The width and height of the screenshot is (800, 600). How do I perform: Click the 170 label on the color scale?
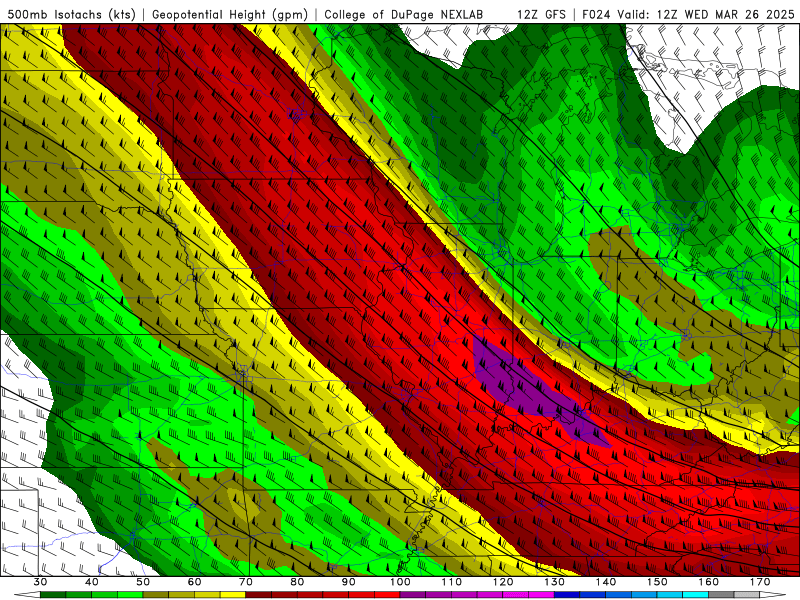(760, 582)
